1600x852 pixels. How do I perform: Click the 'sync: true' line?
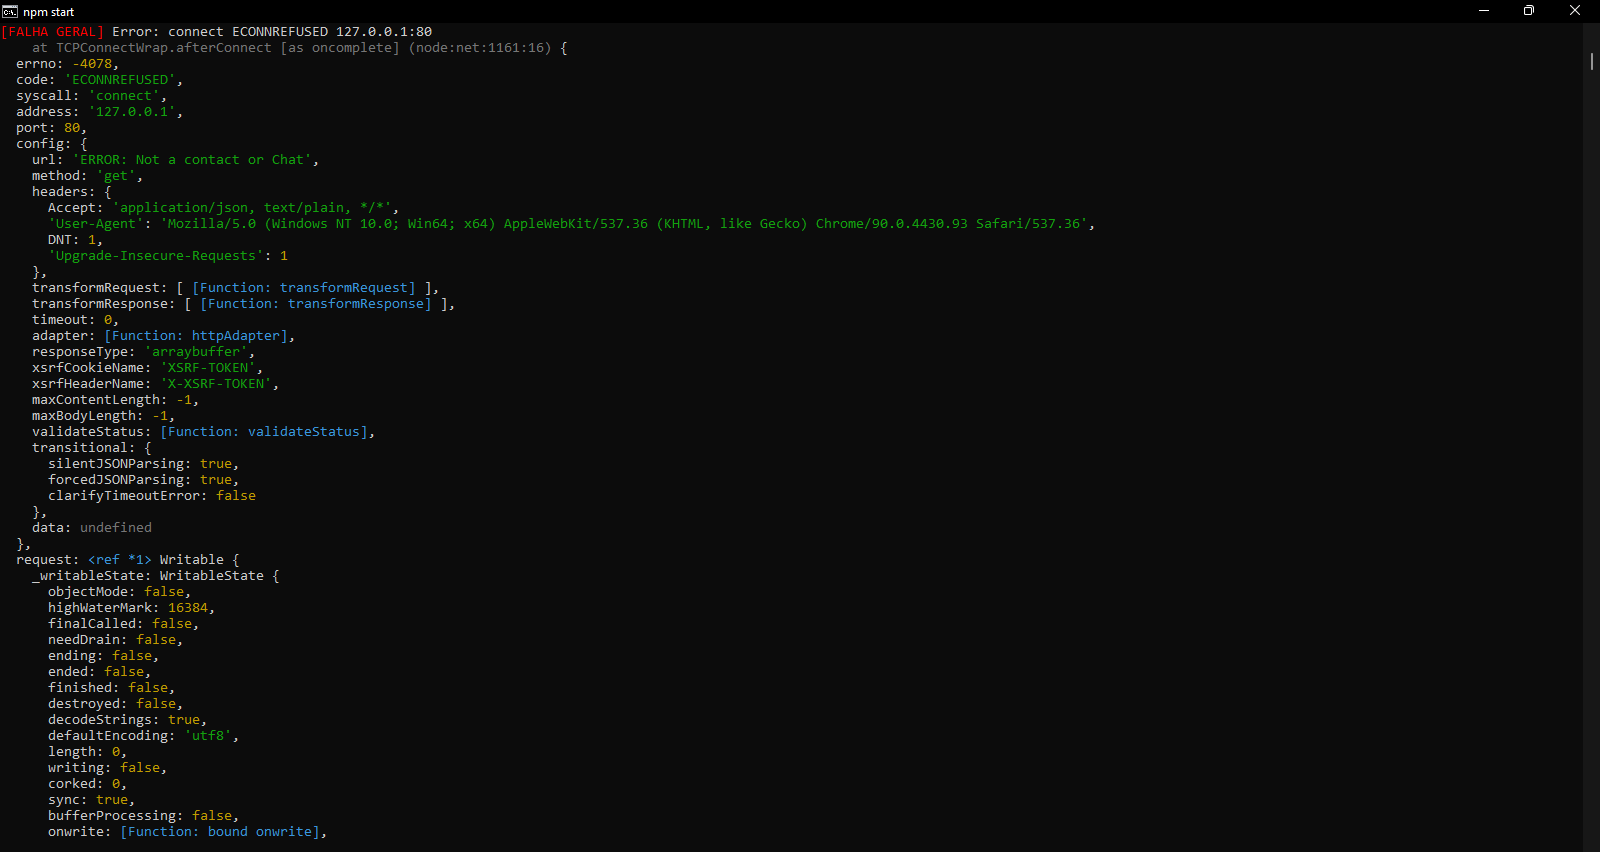click(x=90, y=800)
